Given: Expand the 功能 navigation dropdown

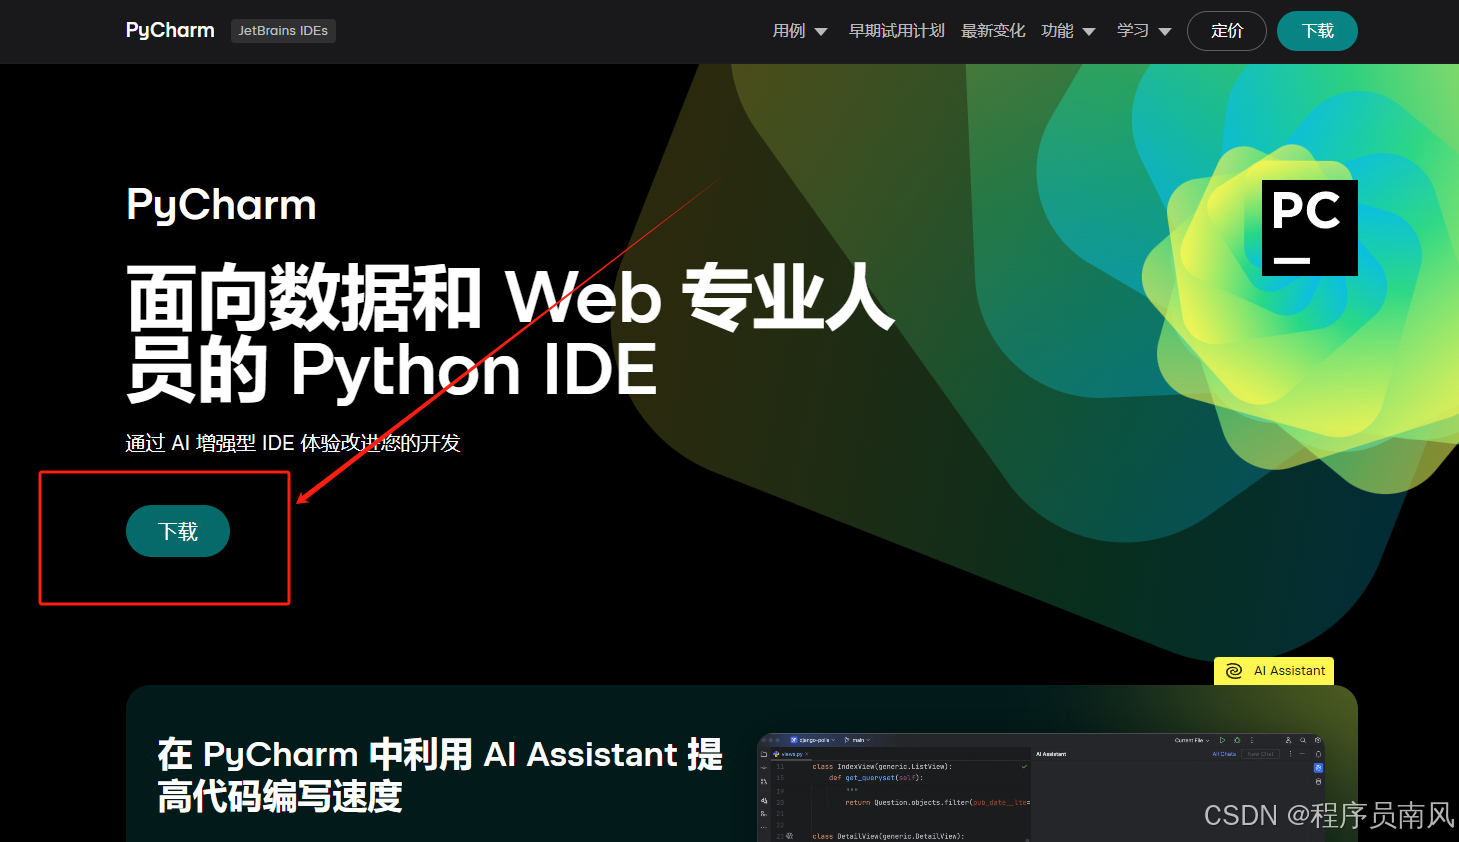Looking at the screenshot, I should tap(1068, 31).
